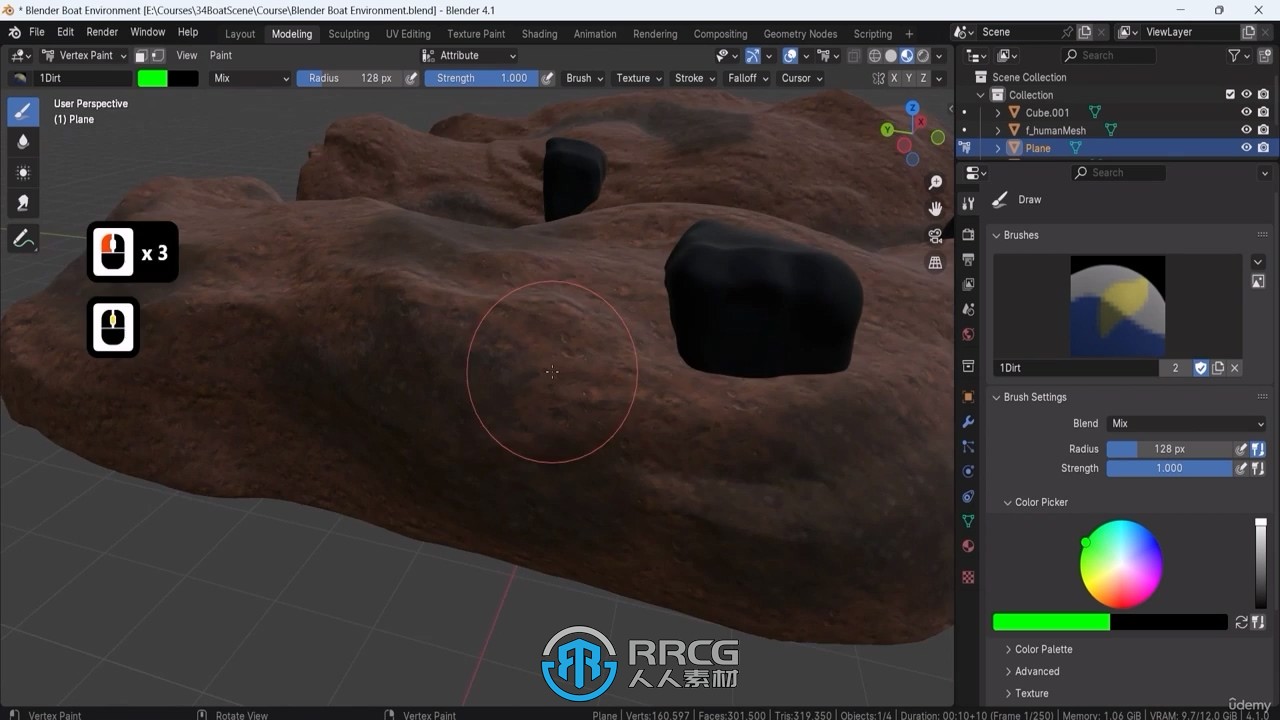1280x720 pixels.
Task: Expand the Texture panel in properties
Action: click(1008, 693)
